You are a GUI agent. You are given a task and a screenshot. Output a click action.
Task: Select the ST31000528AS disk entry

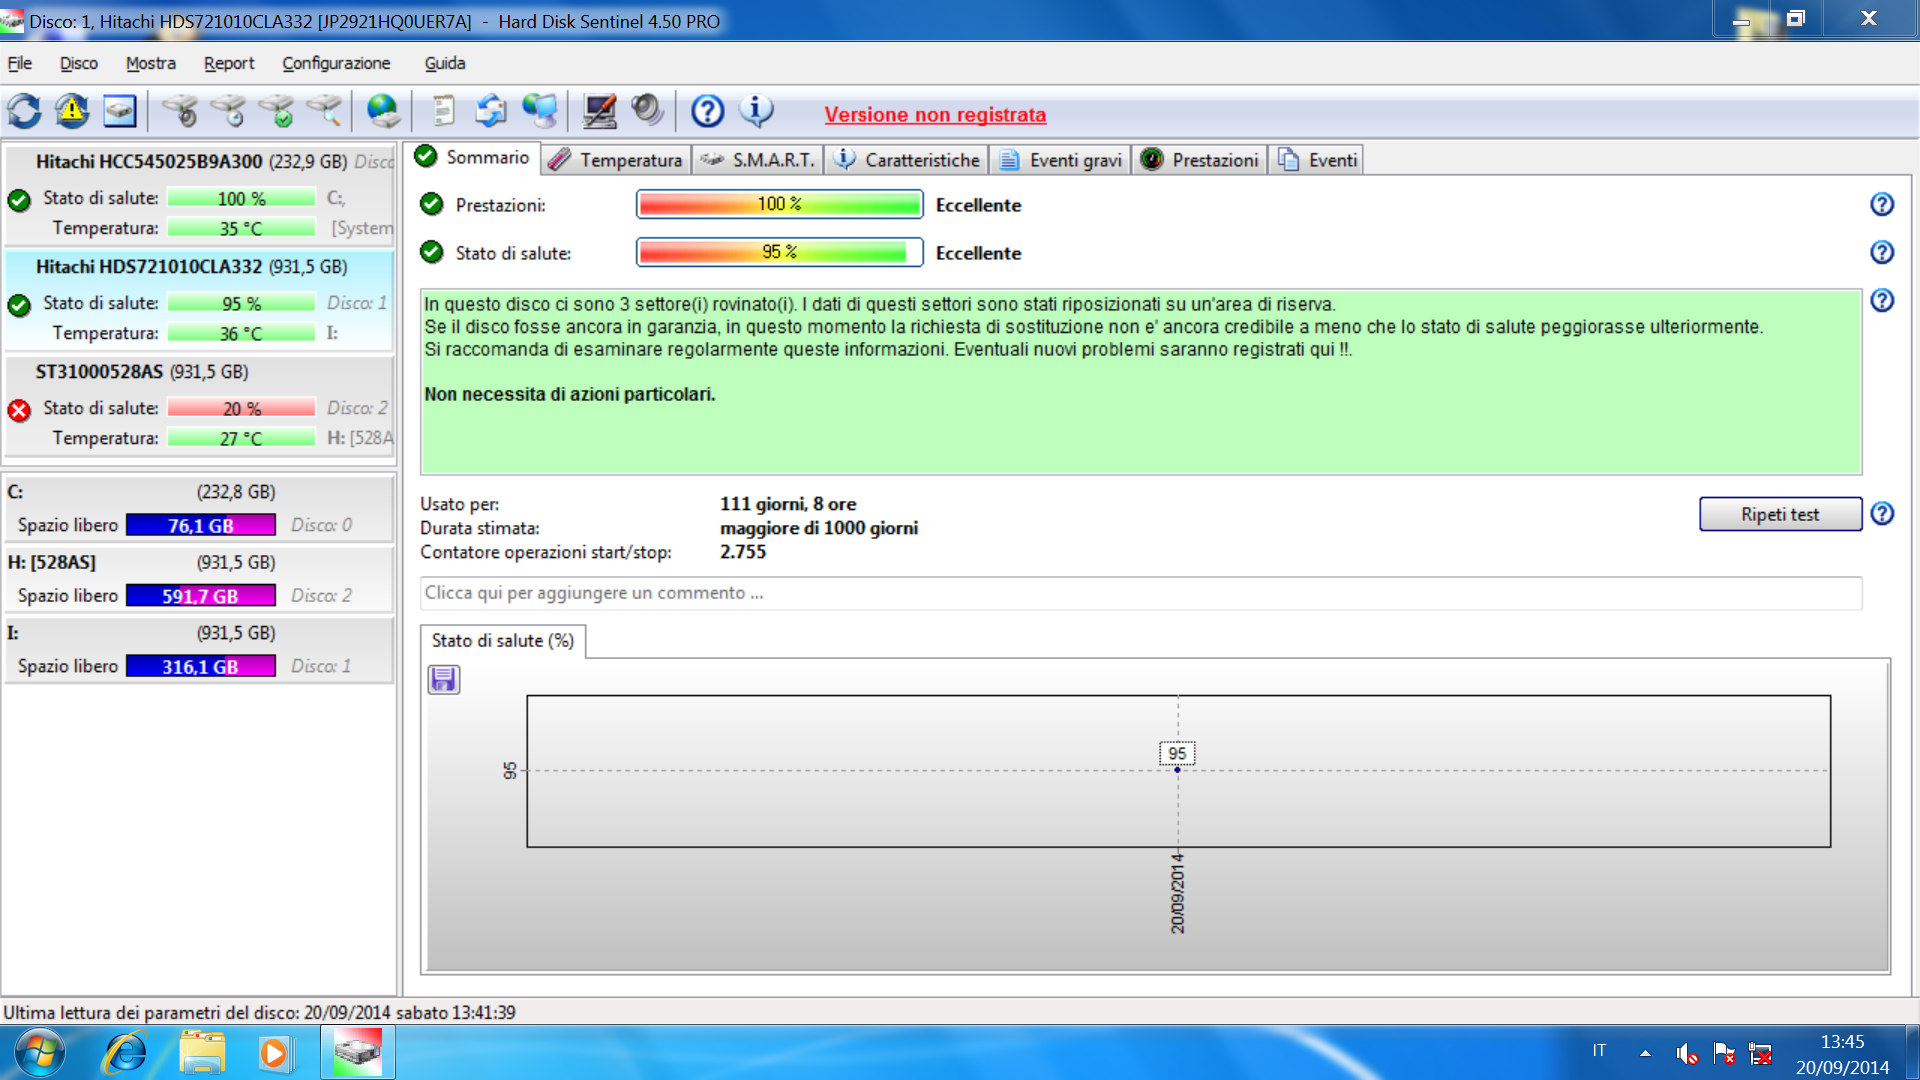(200, 405)
